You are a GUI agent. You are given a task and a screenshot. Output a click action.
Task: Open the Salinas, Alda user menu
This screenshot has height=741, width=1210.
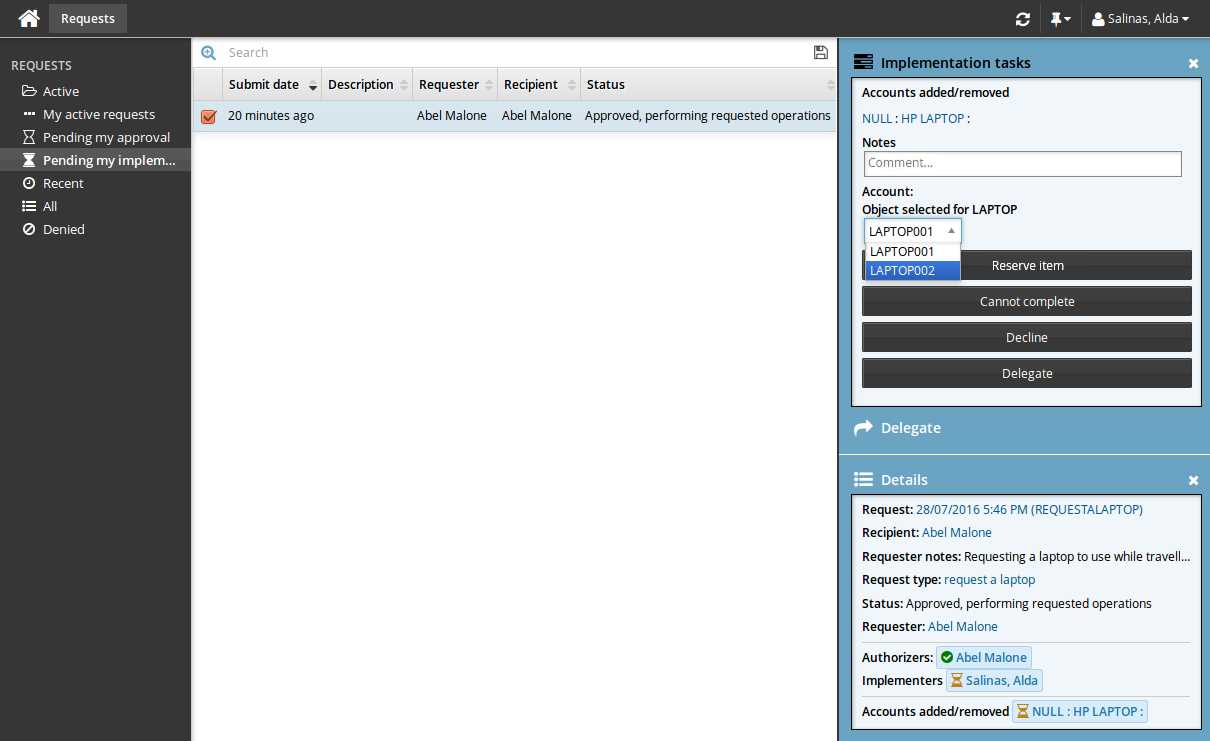click(1140, 19)
